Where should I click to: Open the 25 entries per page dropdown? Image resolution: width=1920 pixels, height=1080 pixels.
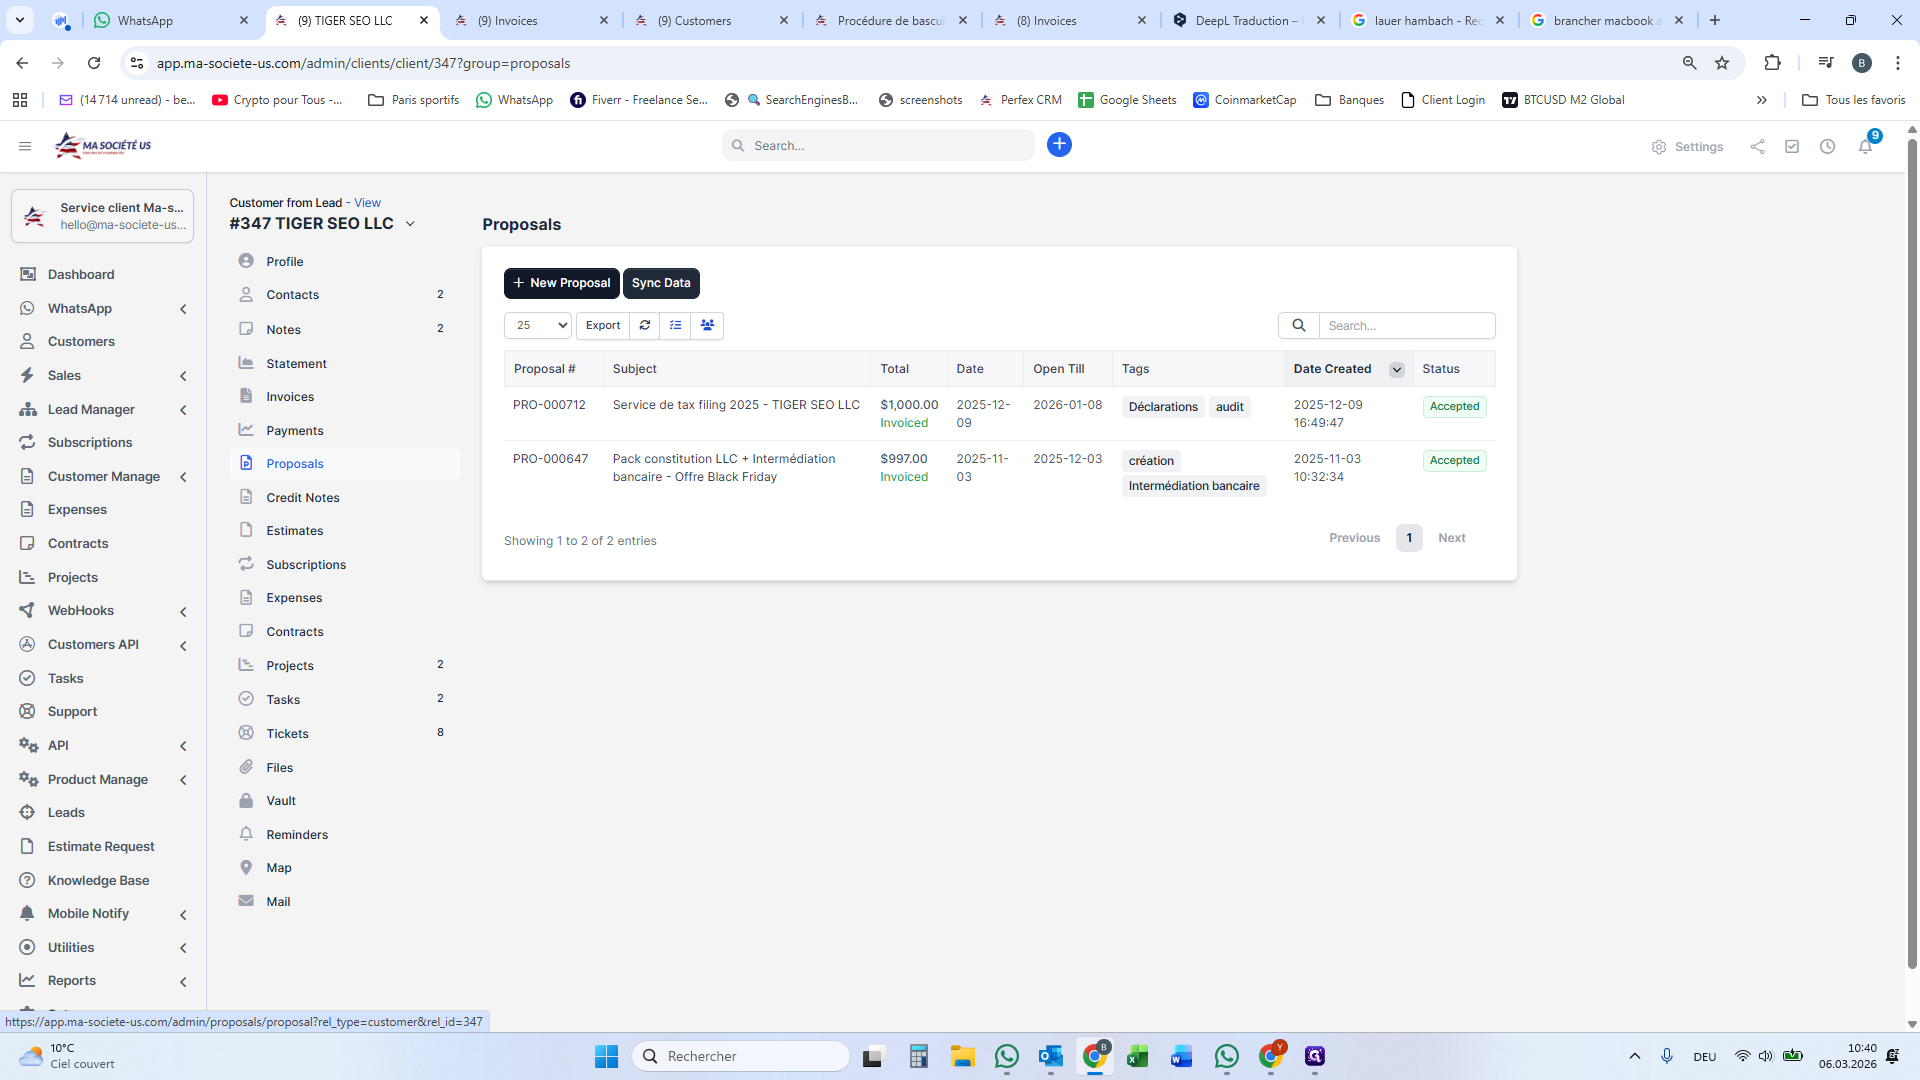coord(538,325)
